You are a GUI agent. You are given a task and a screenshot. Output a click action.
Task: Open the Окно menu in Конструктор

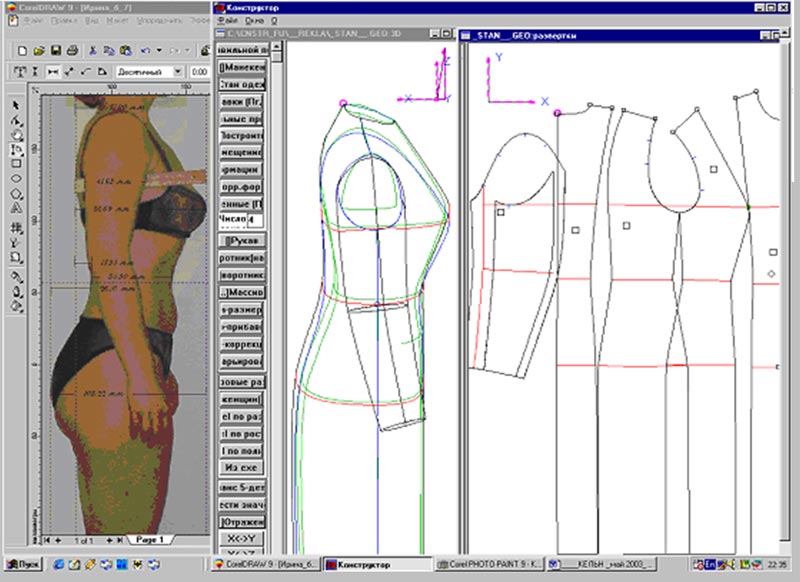point(254,20)
